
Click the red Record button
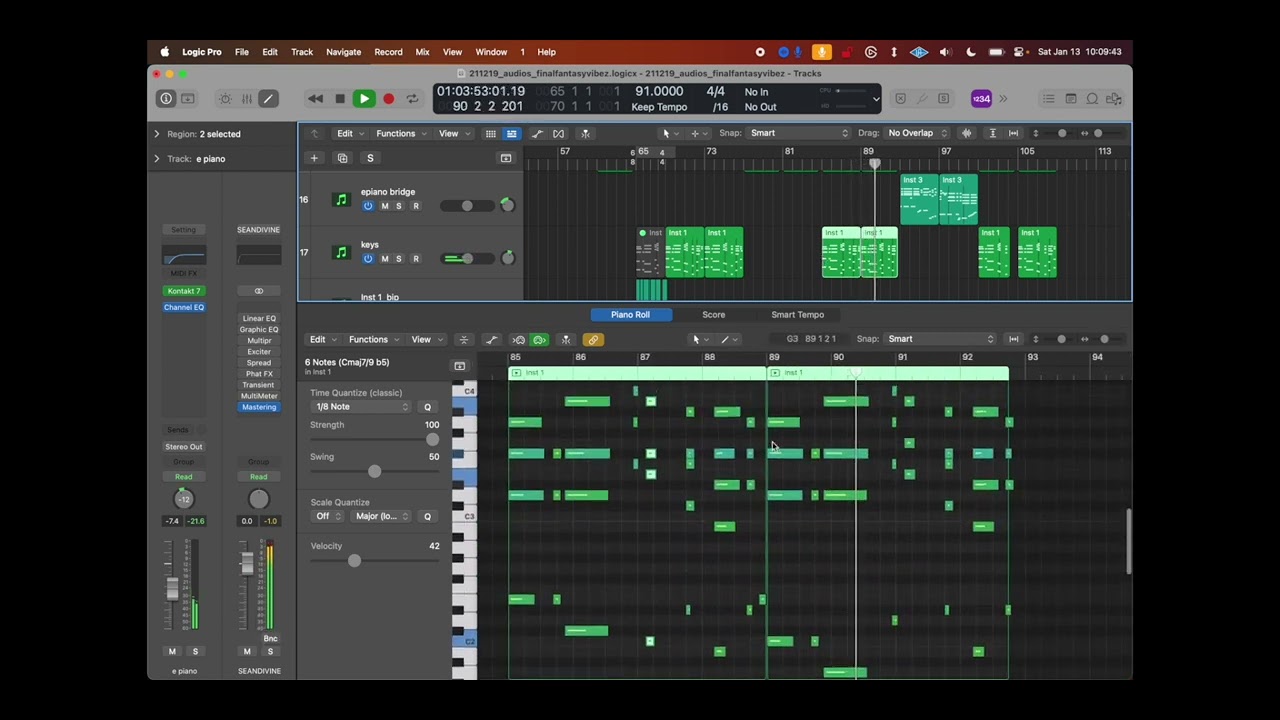(x=389, y=99)
